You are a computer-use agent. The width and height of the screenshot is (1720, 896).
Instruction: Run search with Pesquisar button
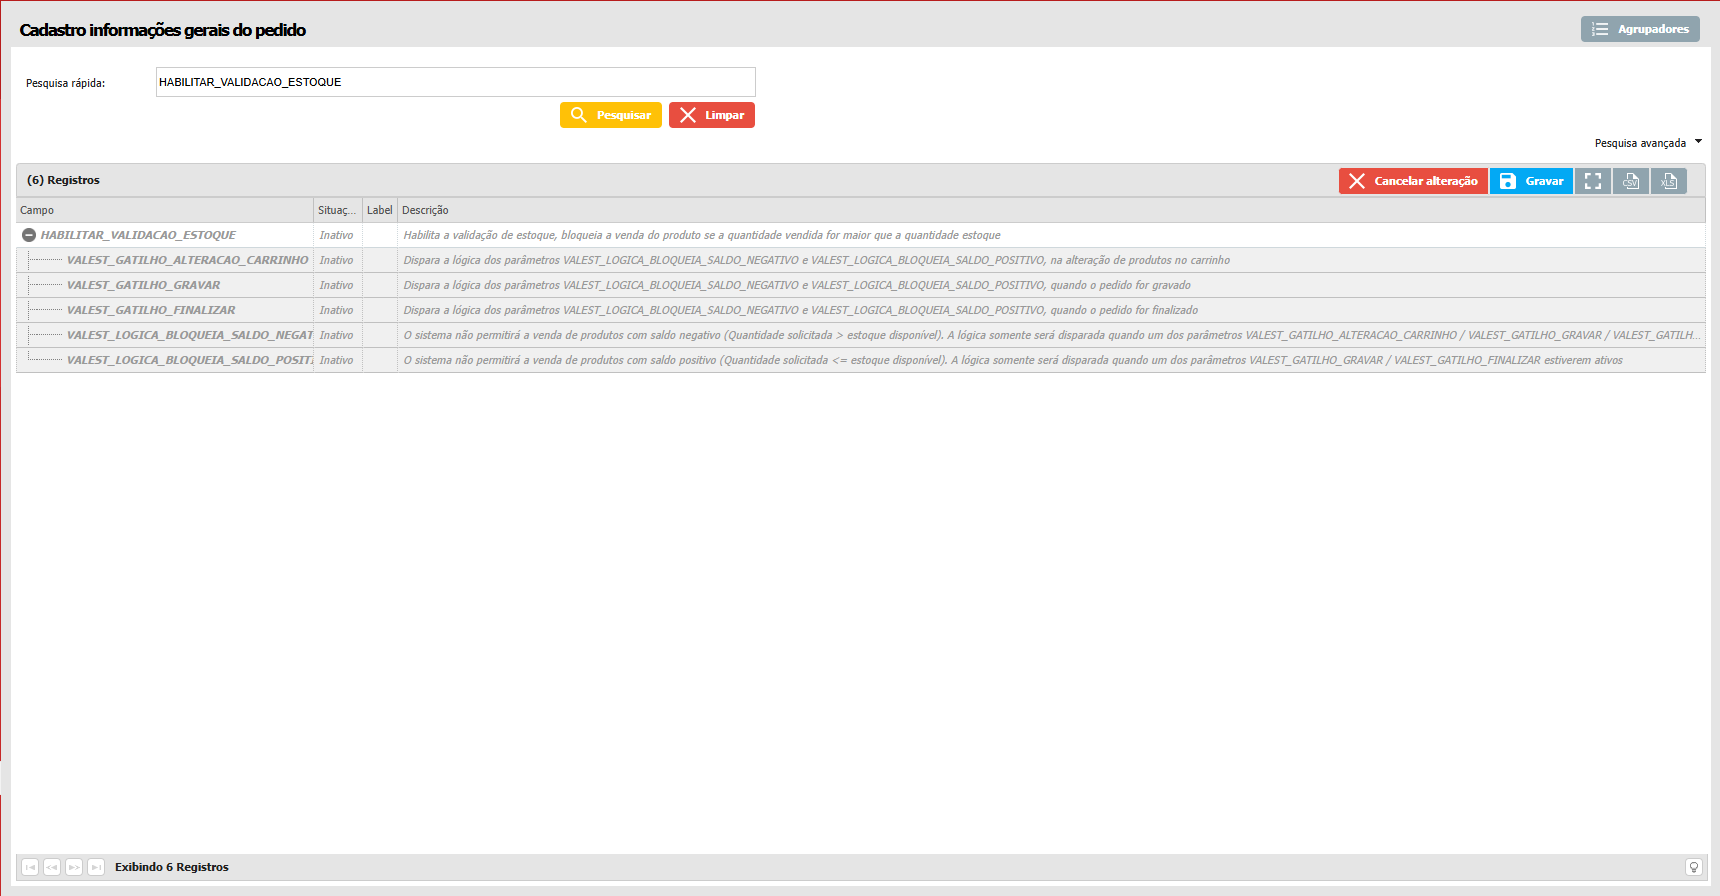click(610, 115)
